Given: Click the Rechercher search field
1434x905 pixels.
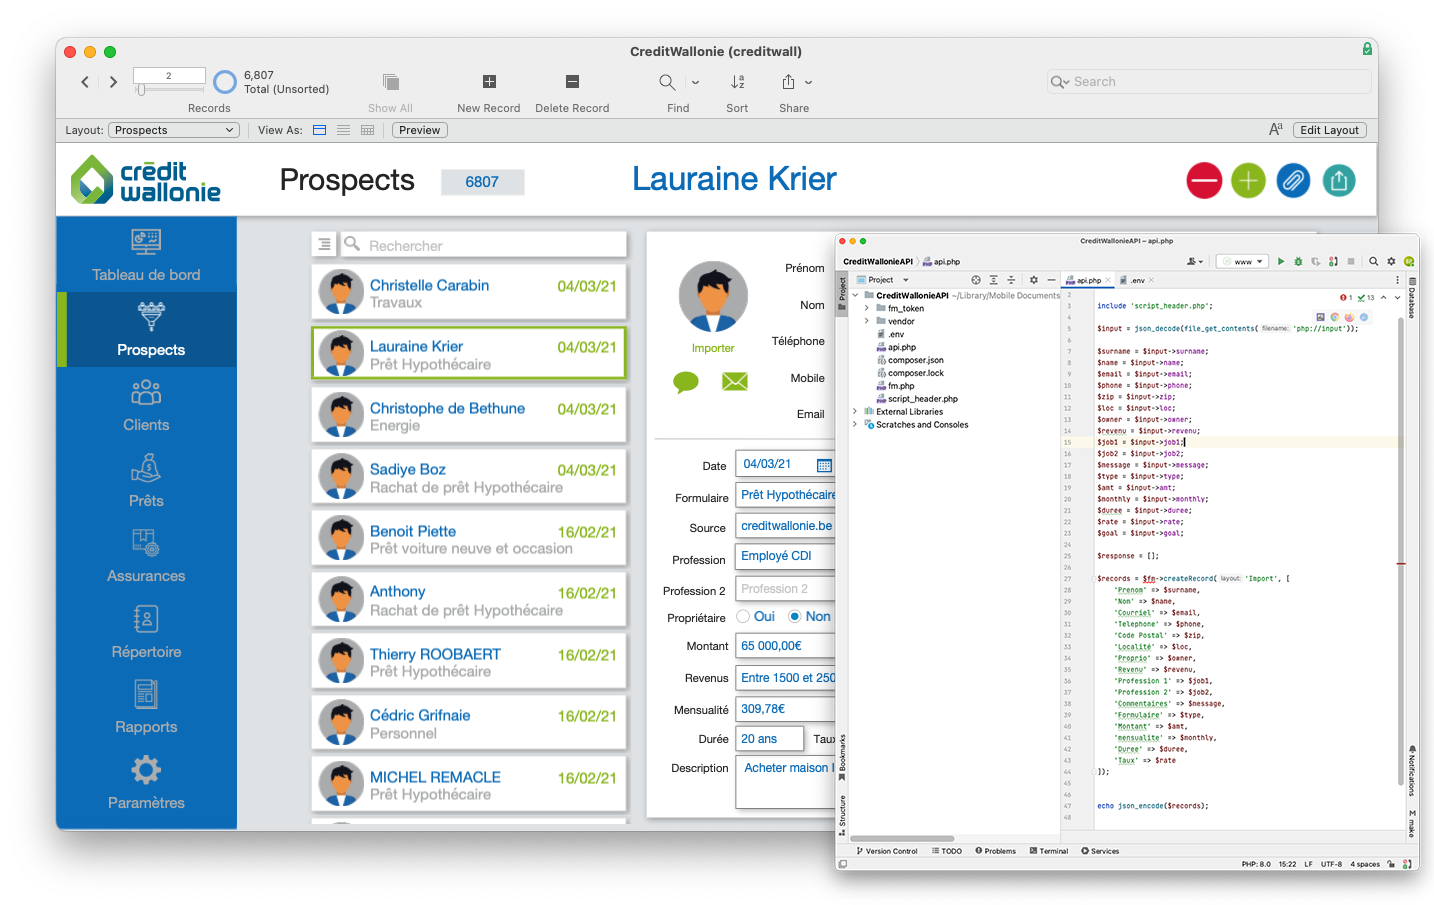Looking at the screenshot, I should click(484, 245).
